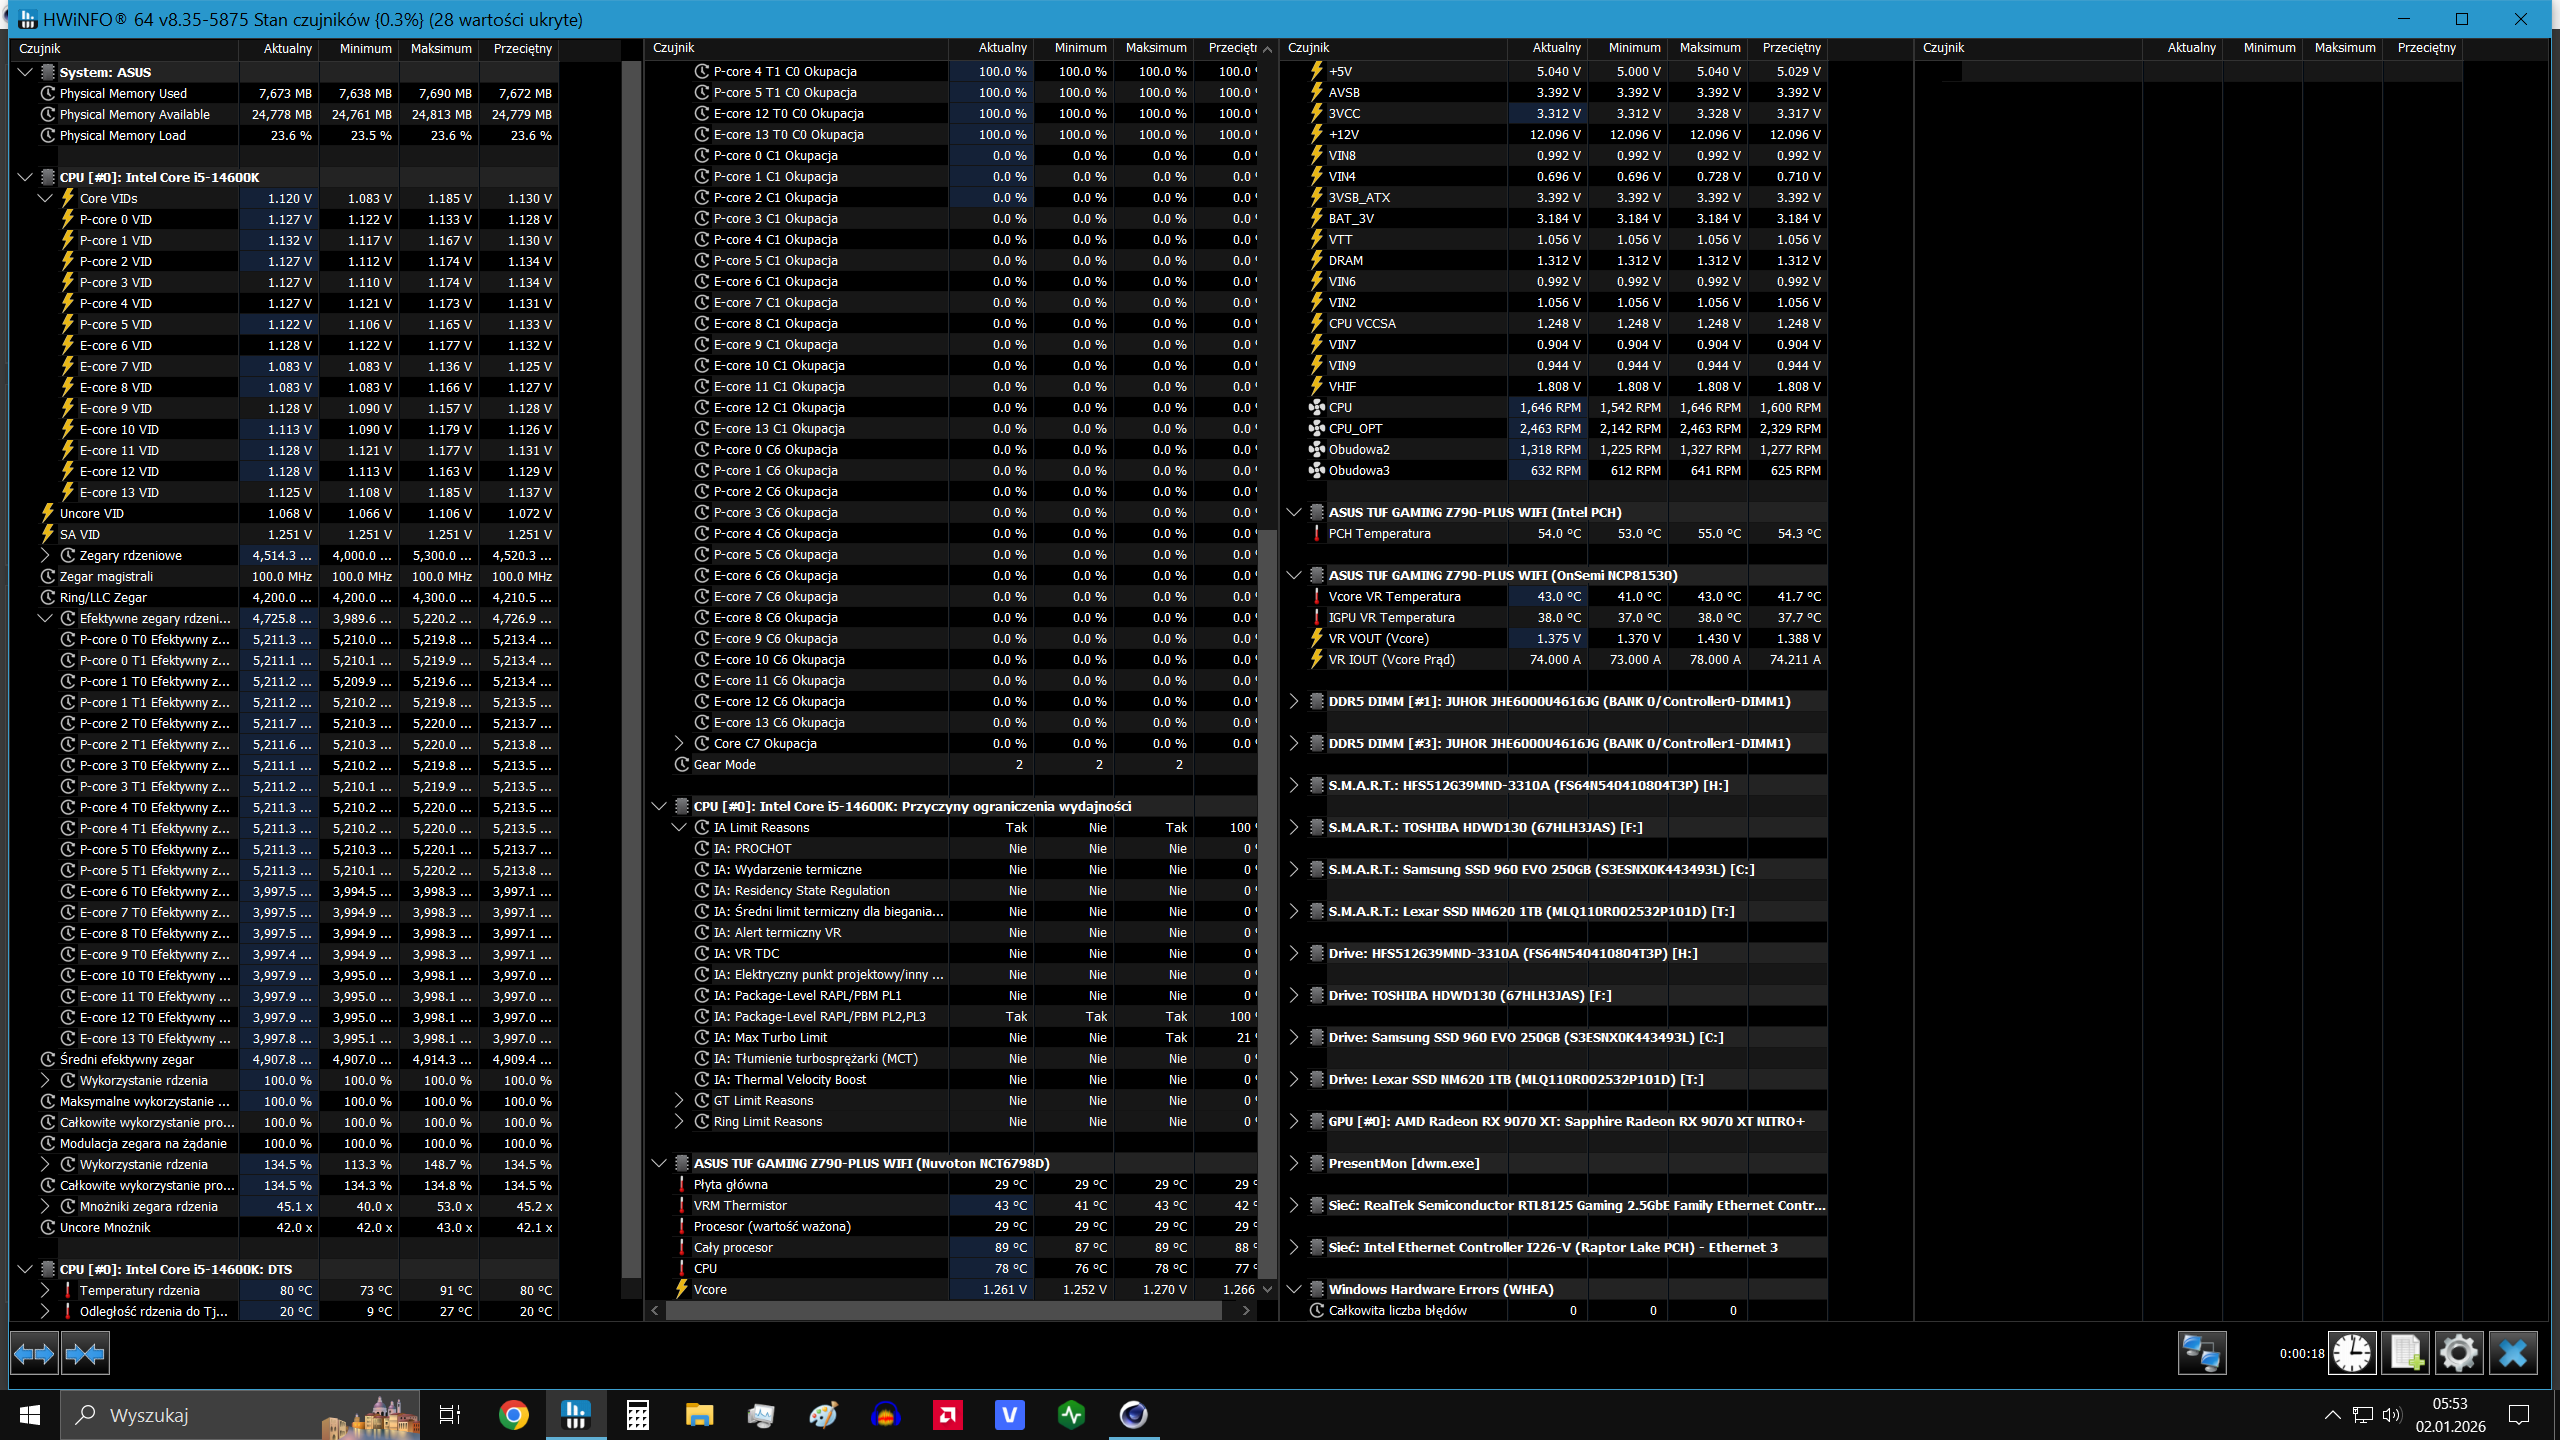
Task: Click the clock reset-timer icon
Action: pos(2352,1354)
